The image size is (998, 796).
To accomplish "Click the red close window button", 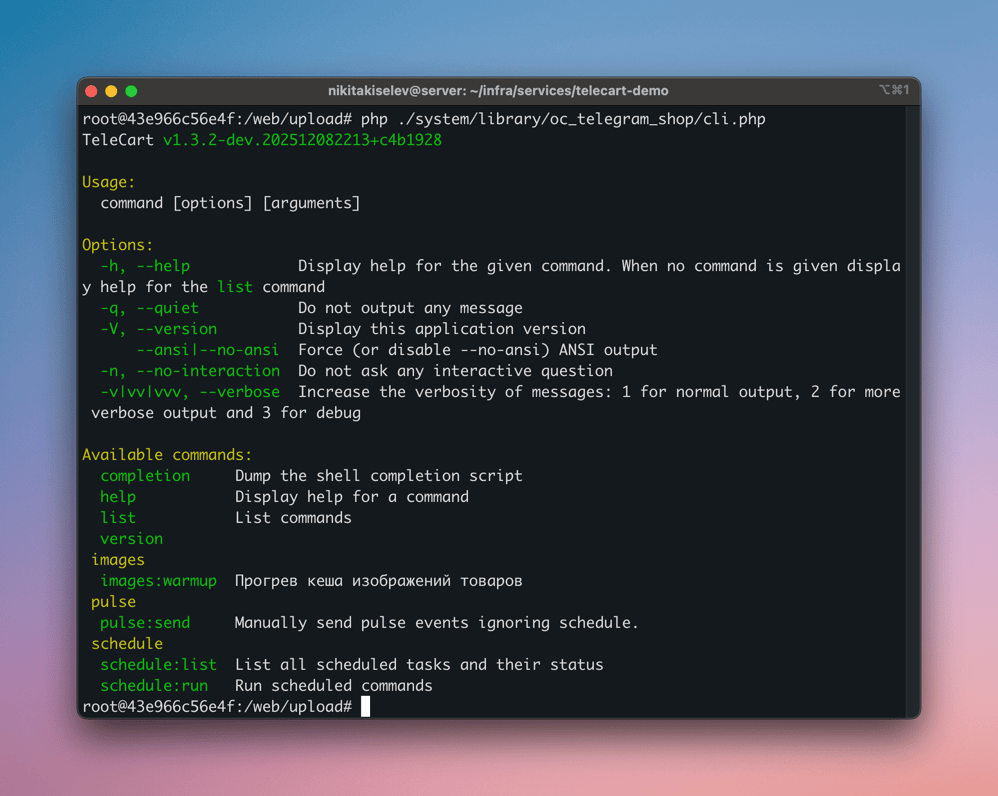I will tap(91, 91).
